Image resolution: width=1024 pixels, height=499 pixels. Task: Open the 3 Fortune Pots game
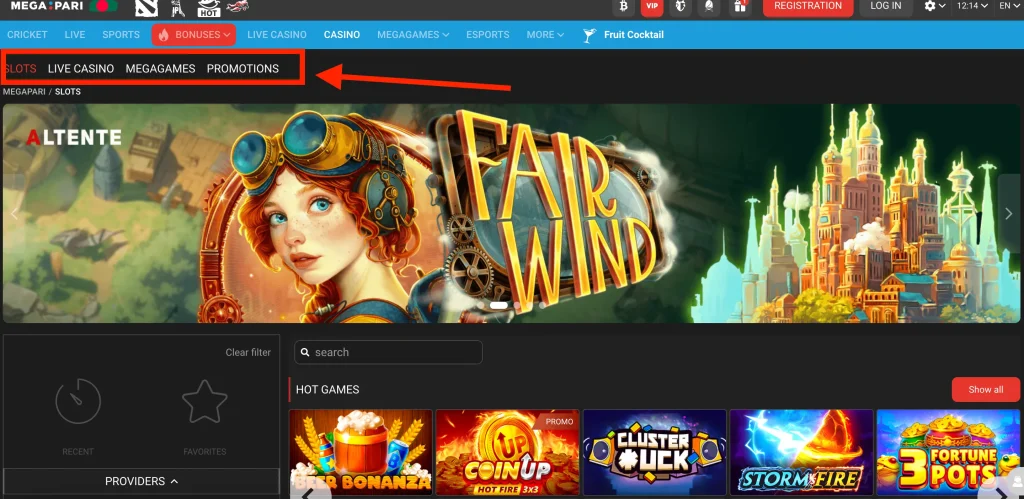click(948, 453)
